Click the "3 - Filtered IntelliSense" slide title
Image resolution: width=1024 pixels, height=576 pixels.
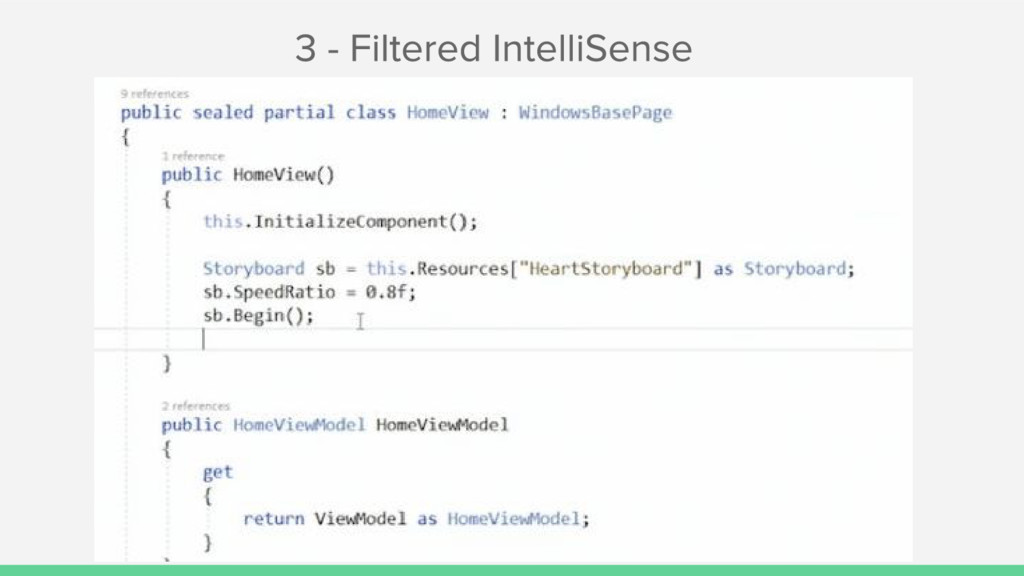pyautogui.click(x=493, y=48)
